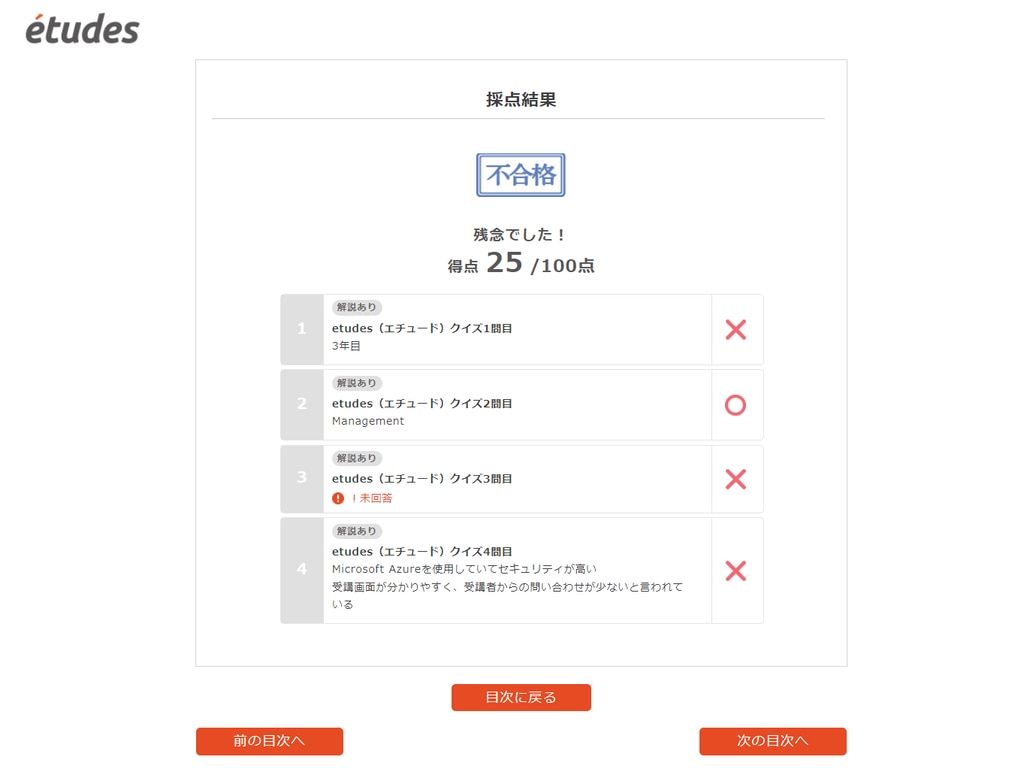The height and width of the screenshot is (778, 1024).
Task: Click the 解説あり badge on question 4
Action: (x=356, y=531)
